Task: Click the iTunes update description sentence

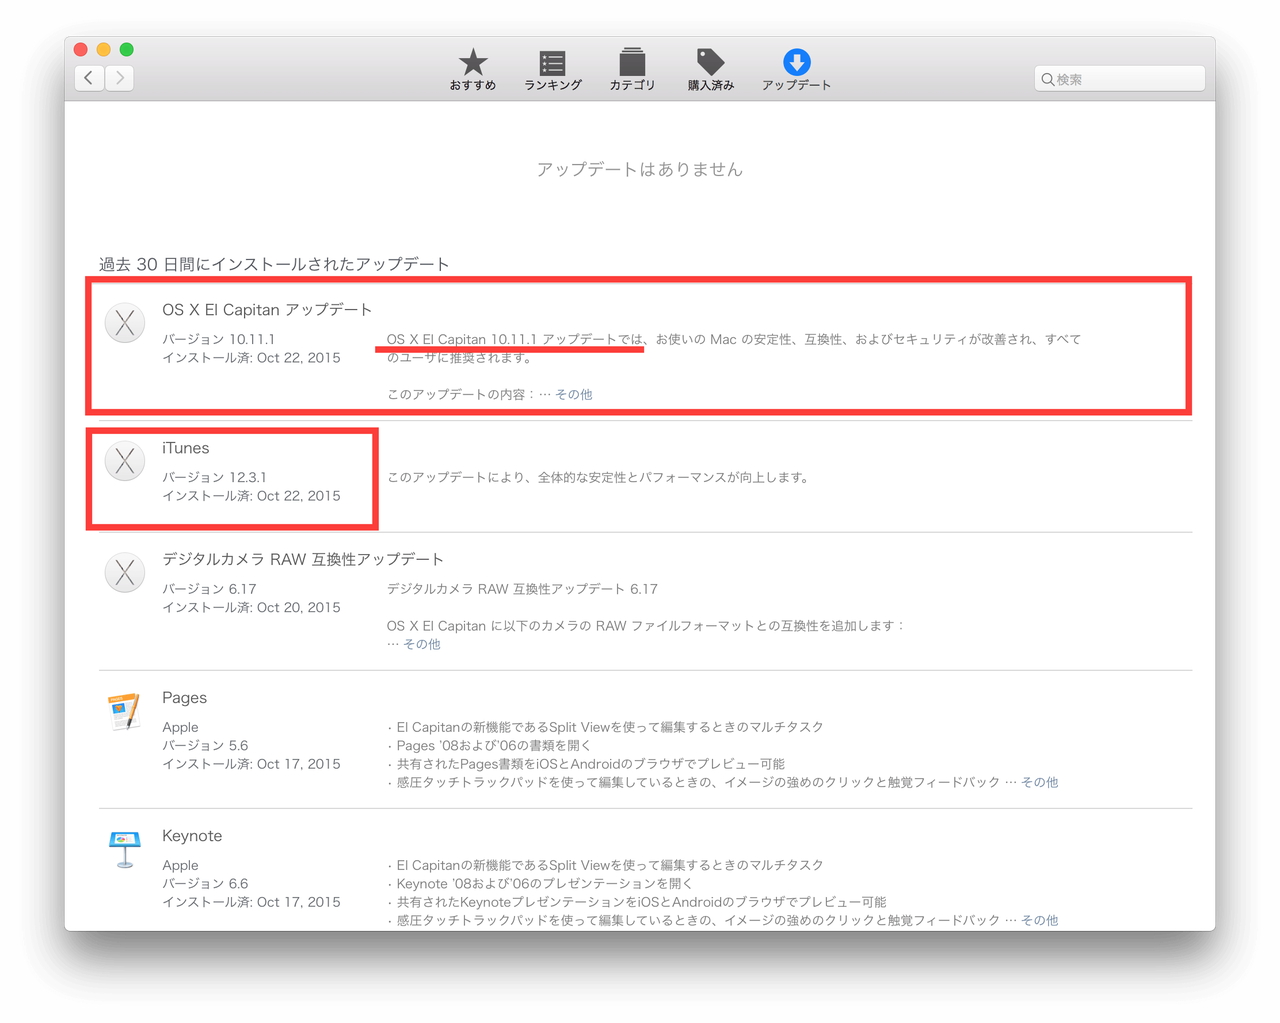Action: (598, 477)
